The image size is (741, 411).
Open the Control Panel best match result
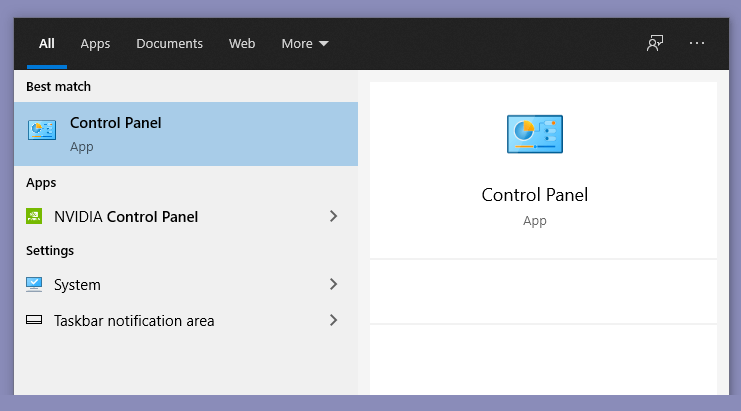tap(186, 134)
